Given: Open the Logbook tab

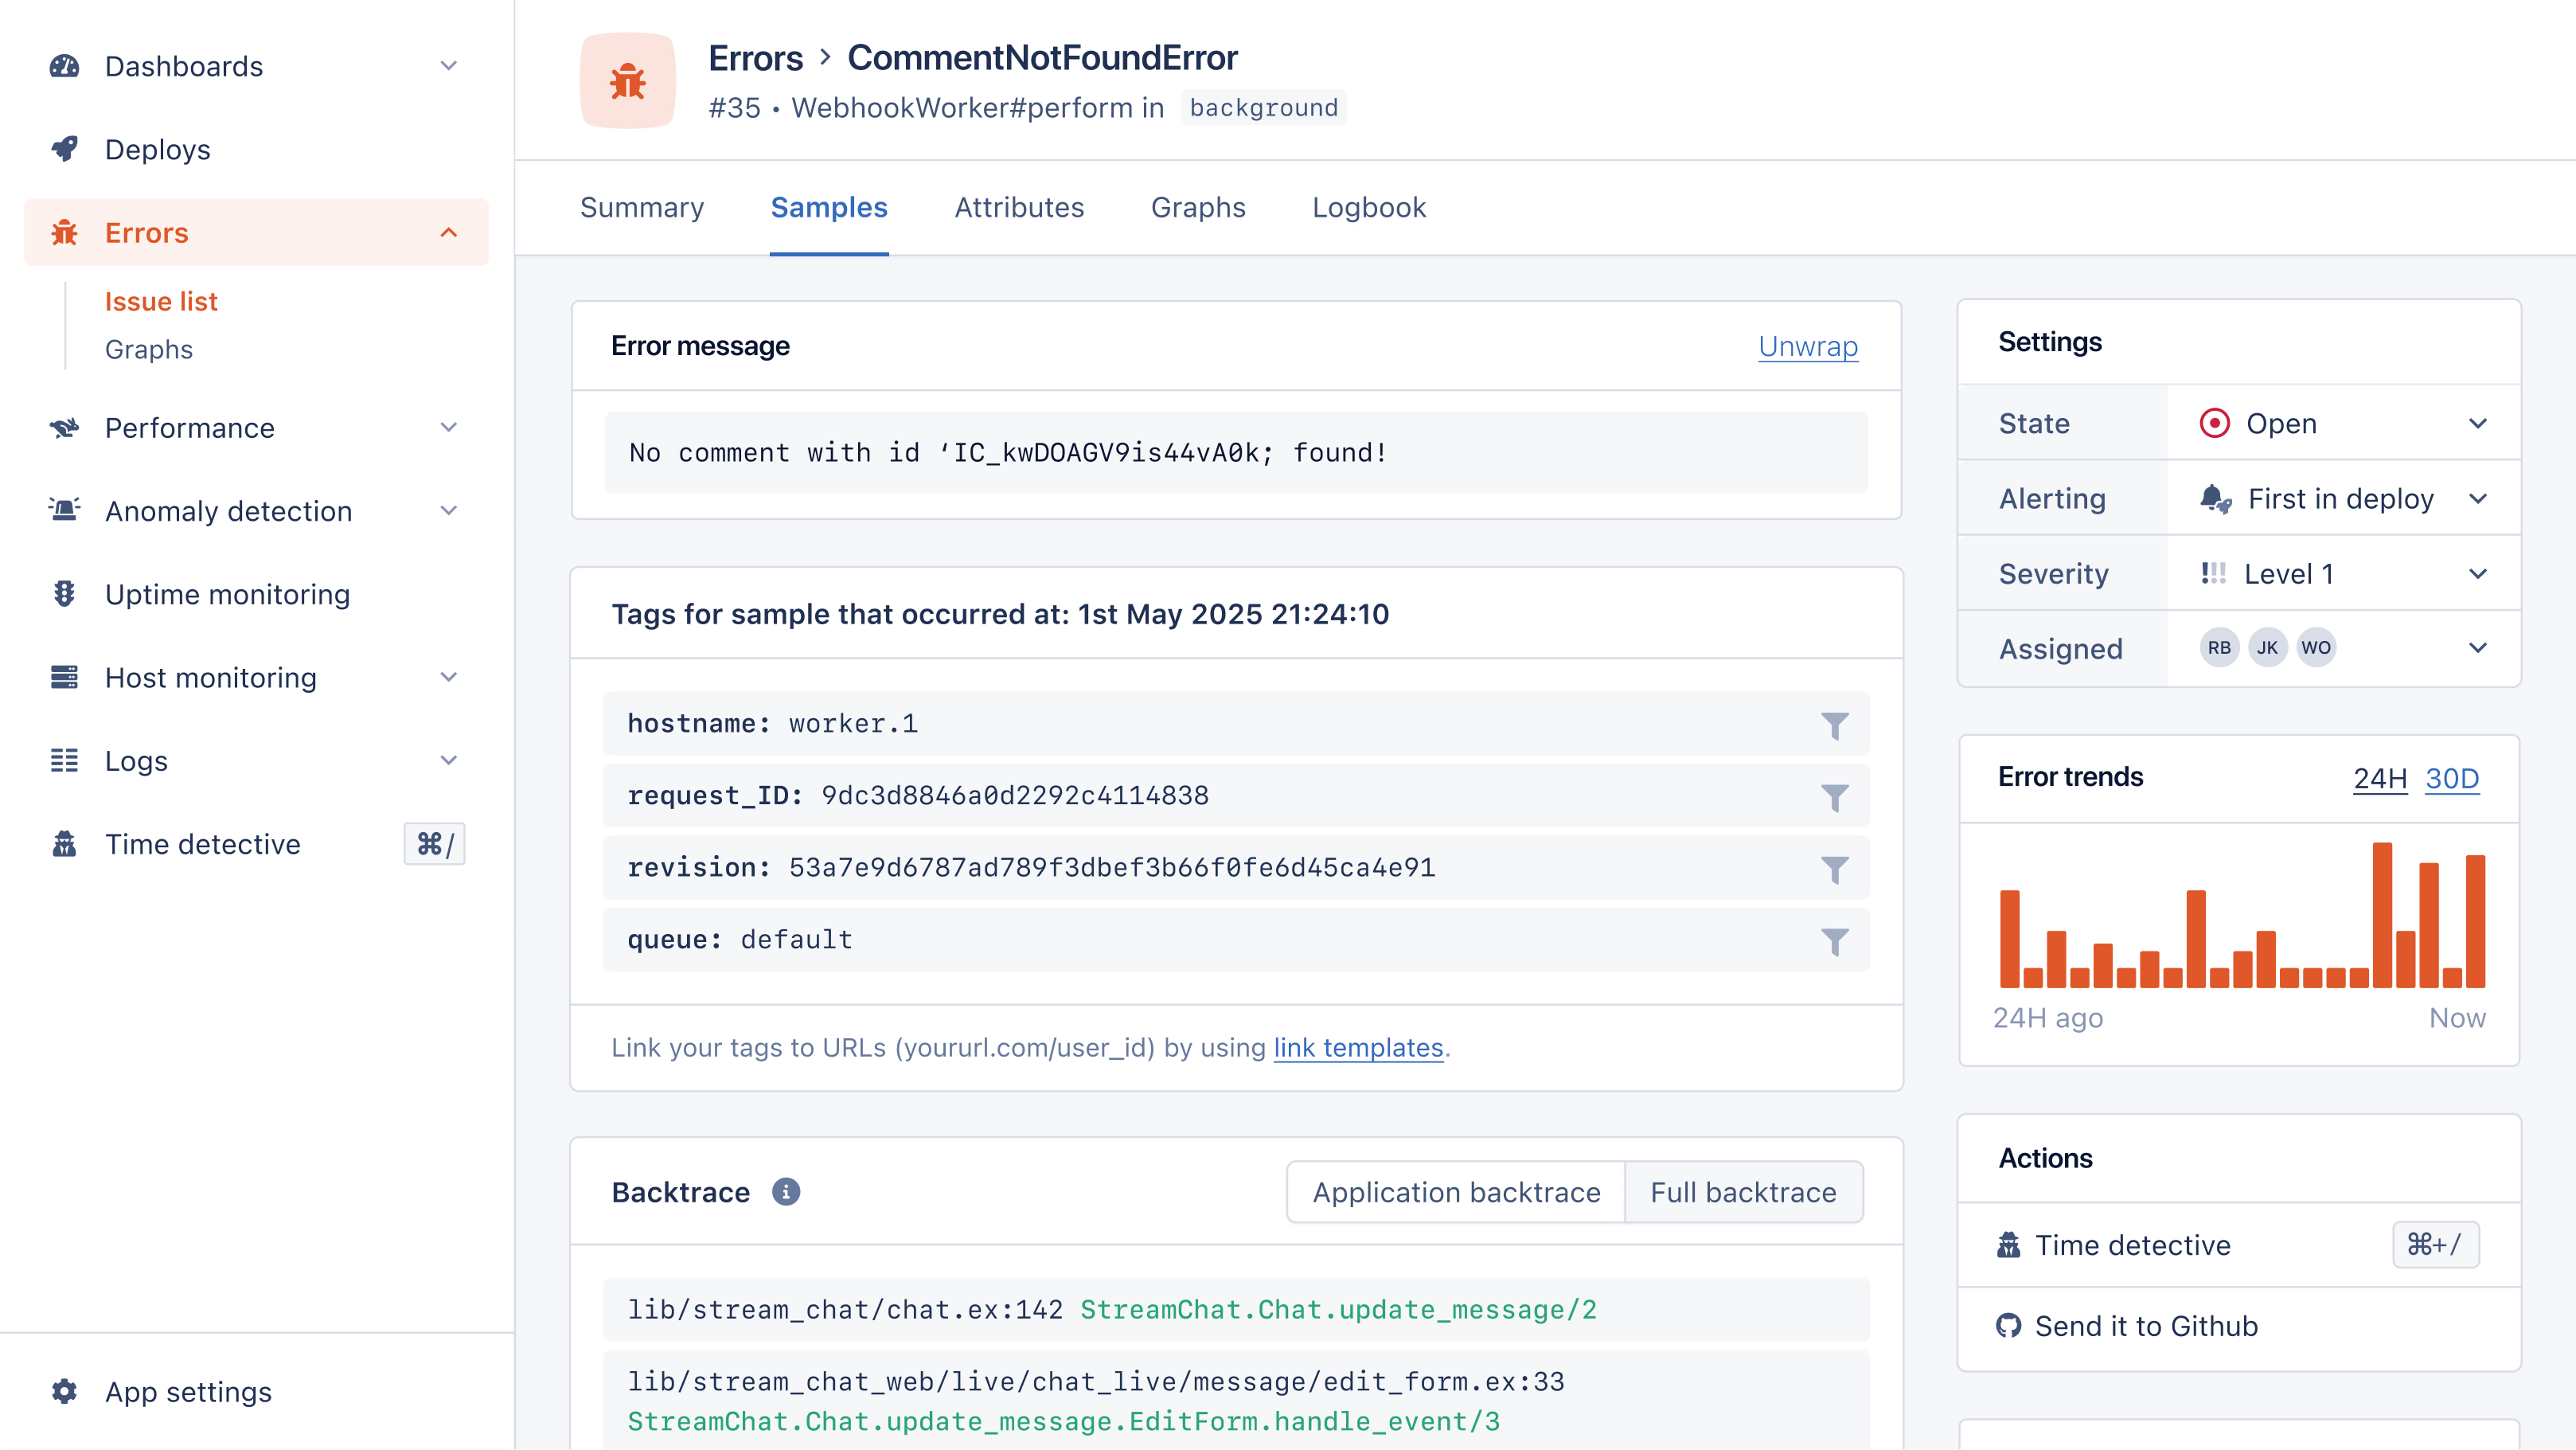Looking at the screenshot, I should [1368, 207].
